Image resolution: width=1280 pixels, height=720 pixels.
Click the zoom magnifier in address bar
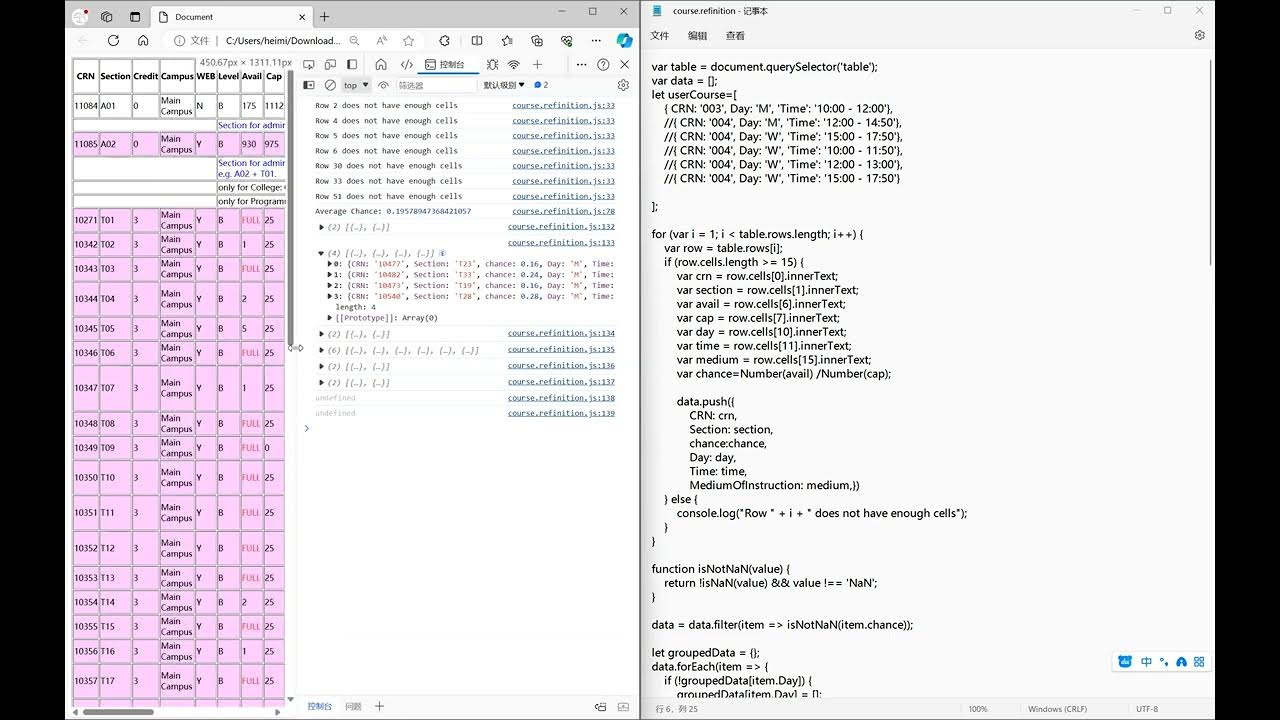[x=355, y=41]
